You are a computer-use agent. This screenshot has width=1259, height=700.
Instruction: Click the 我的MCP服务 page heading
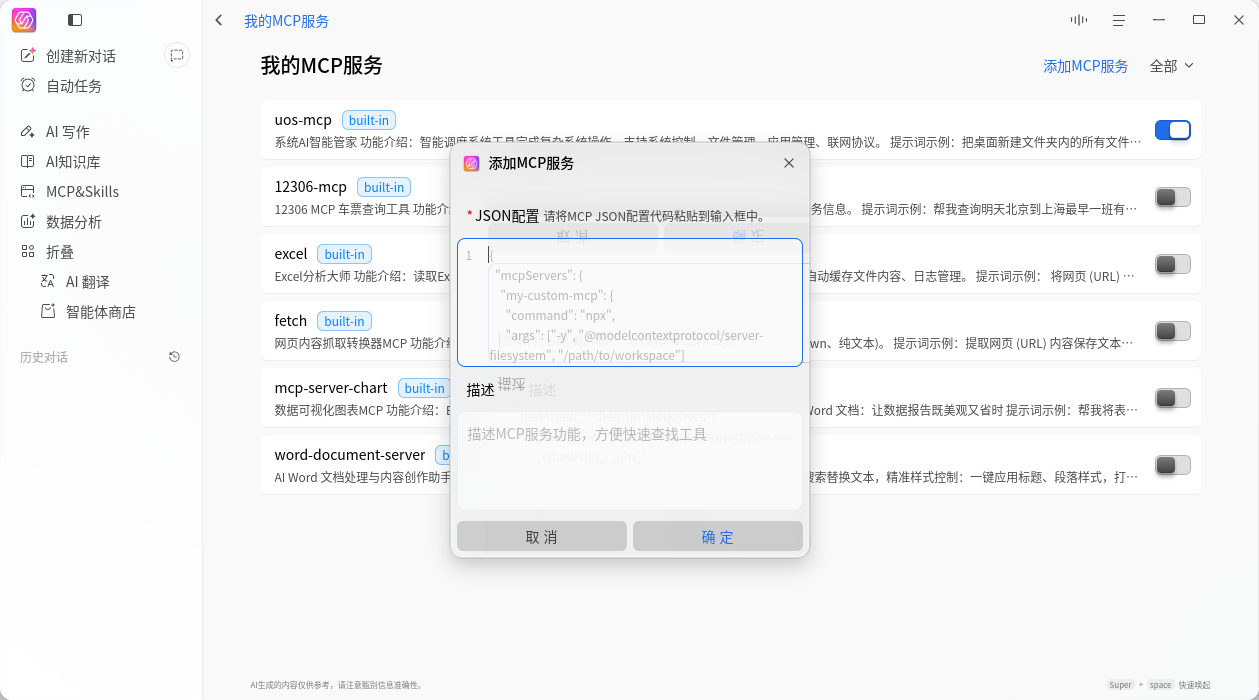coord(322,66)
